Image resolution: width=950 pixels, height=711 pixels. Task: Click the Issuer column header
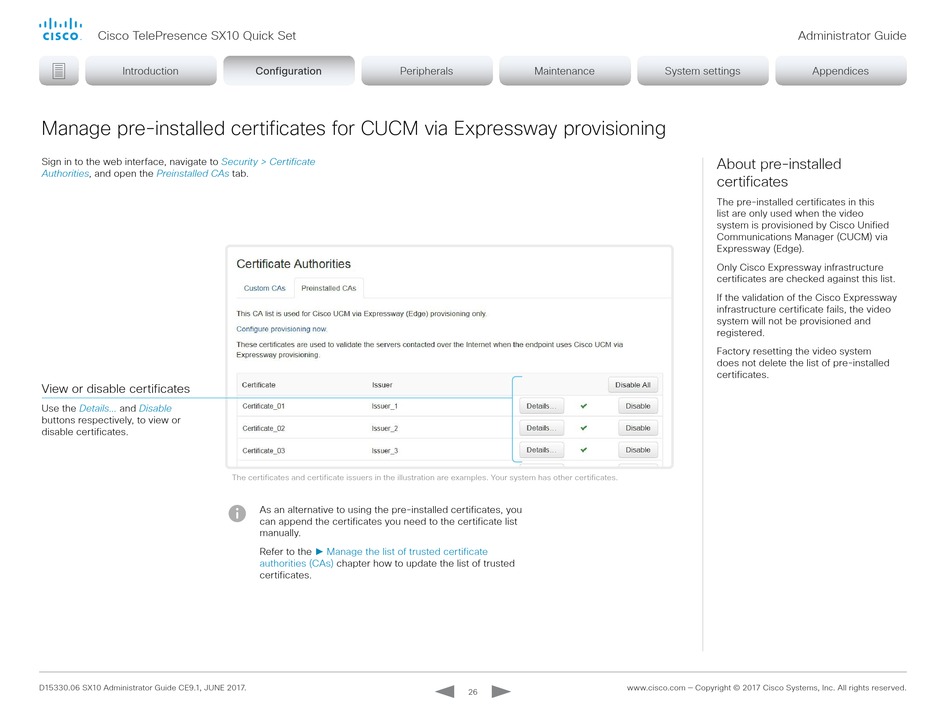(382, 385)
